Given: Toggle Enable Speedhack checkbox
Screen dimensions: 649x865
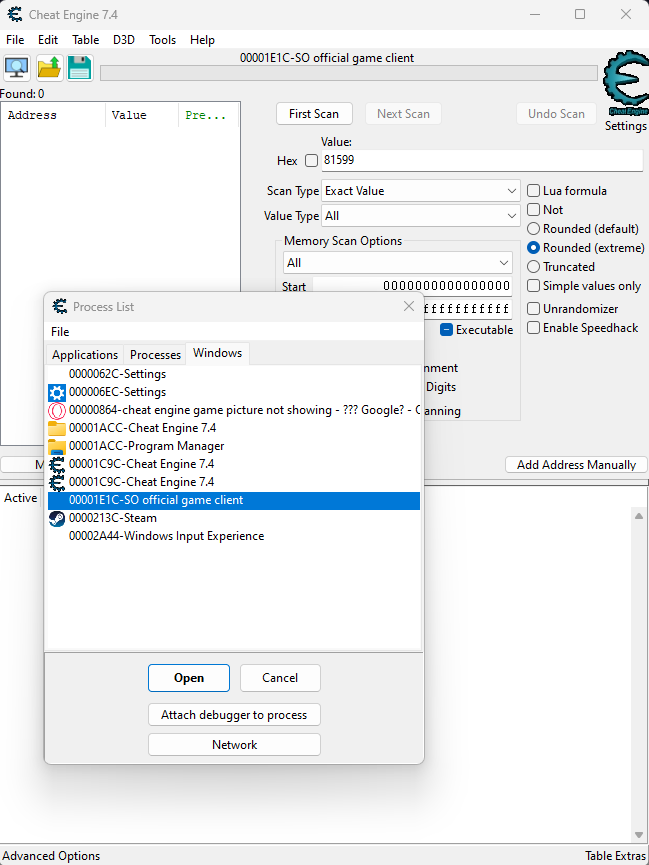Looking at the screenshot, I should (533, 328).
